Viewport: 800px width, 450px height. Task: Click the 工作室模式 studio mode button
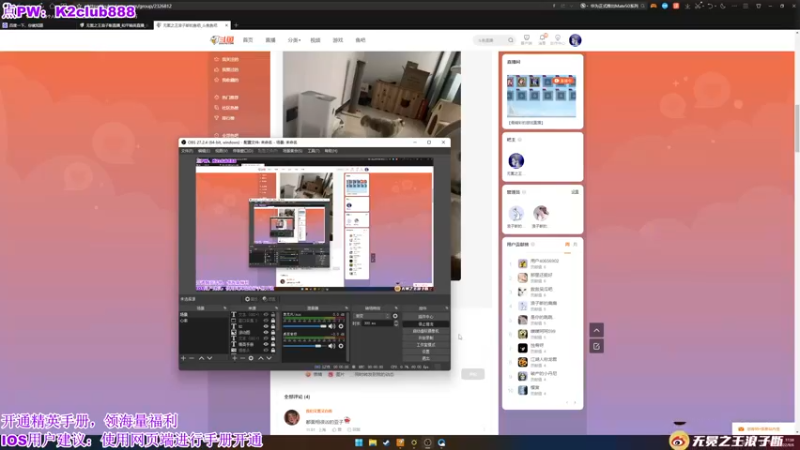(426, 345)
